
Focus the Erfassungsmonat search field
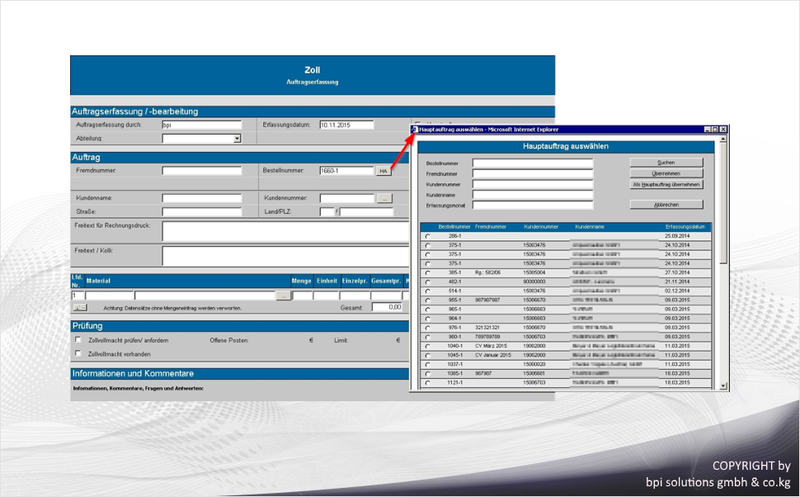[x=533, y=205]
